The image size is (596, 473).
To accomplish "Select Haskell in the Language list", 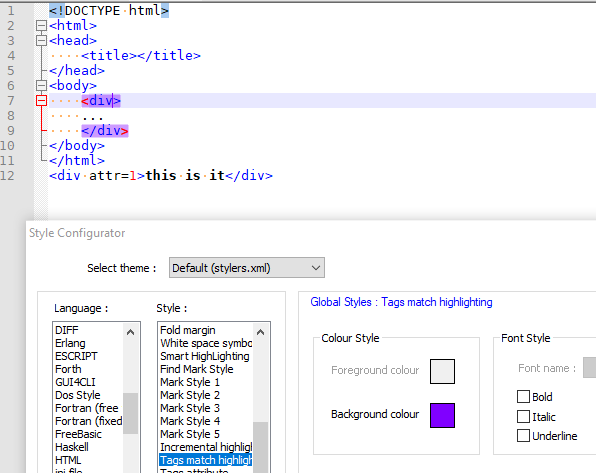I will (89, 447).
